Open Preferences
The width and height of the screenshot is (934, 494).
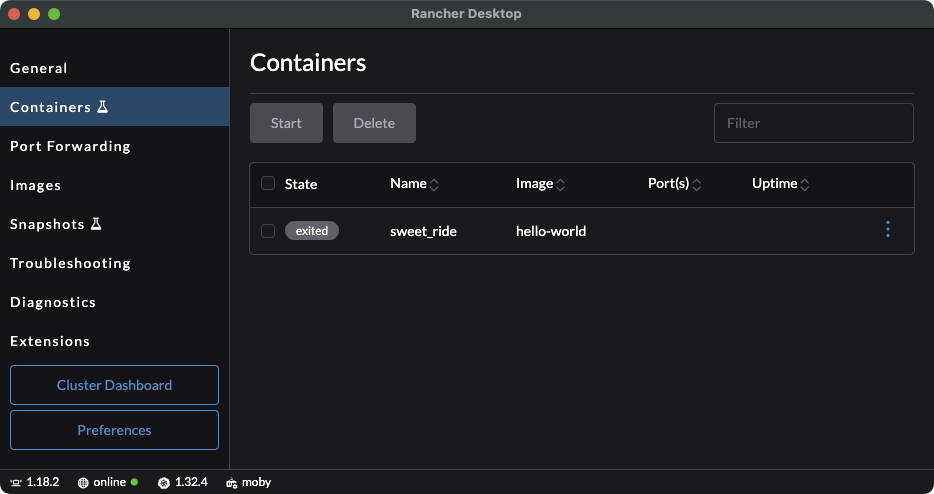click(114, 430)
